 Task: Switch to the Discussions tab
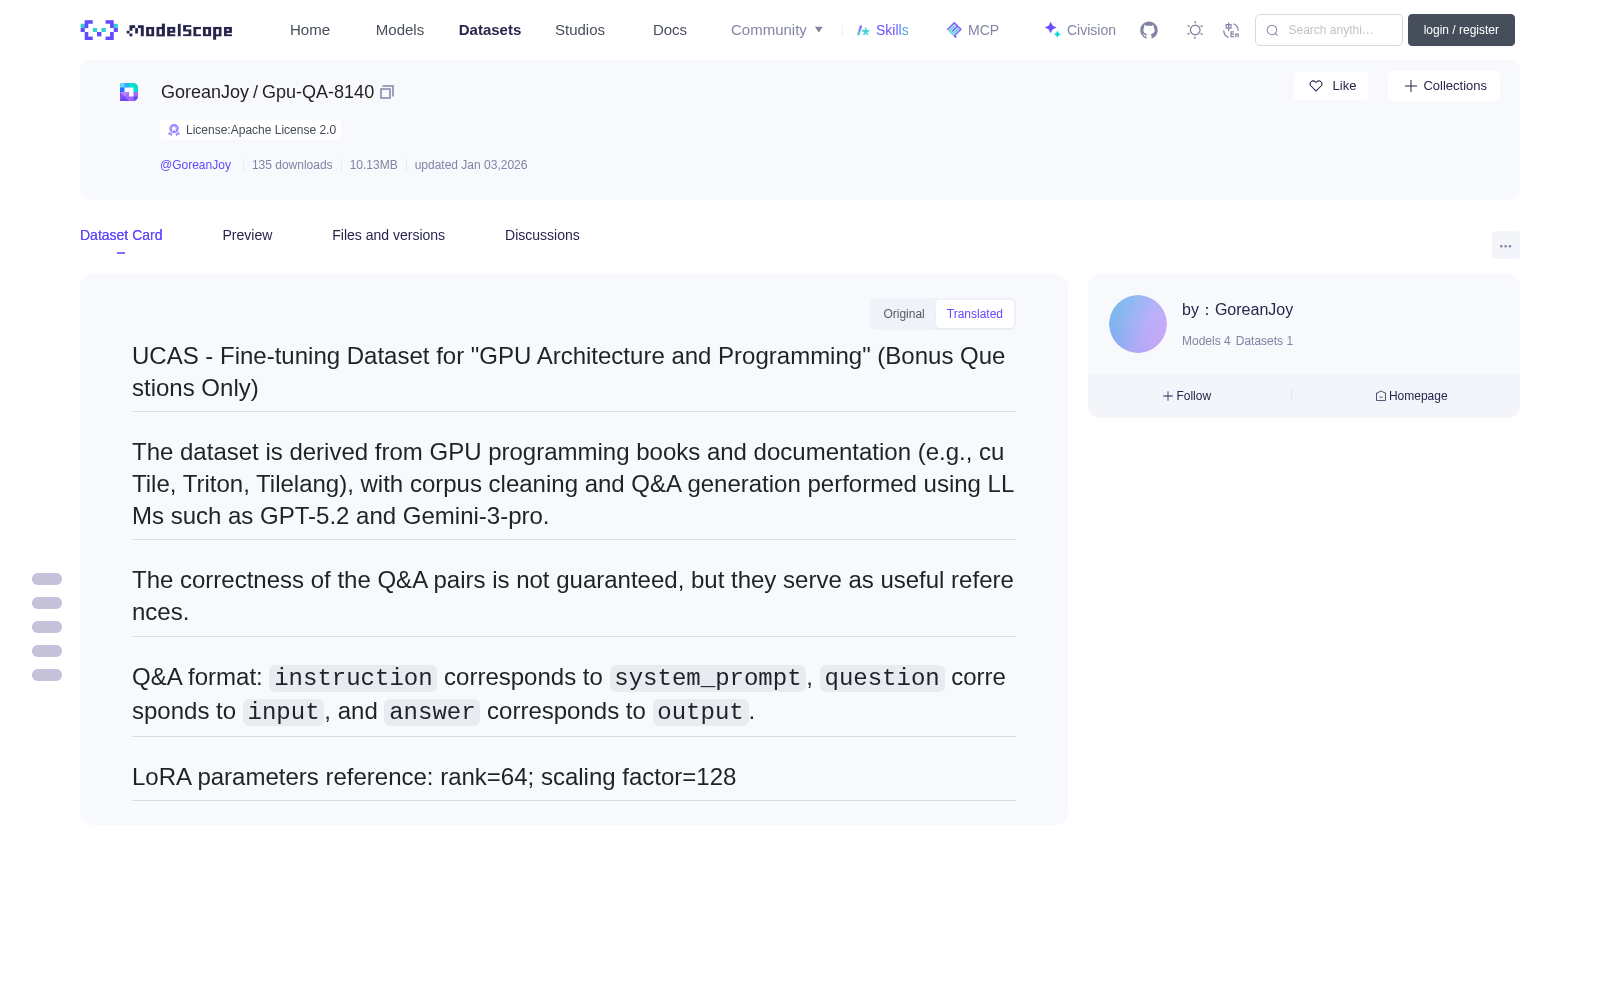[x=542, y=235]
